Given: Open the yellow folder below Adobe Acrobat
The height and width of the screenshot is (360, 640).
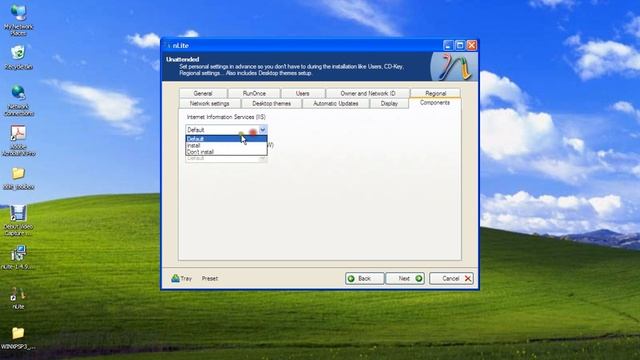Looking at the screenshot, I should point(18,178).
